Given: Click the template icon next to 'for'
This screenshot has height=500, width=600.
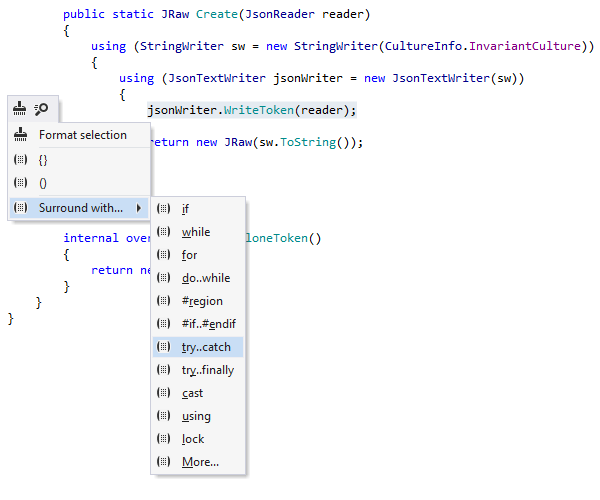Looking at the screenshot, I should tap(164, 255).
